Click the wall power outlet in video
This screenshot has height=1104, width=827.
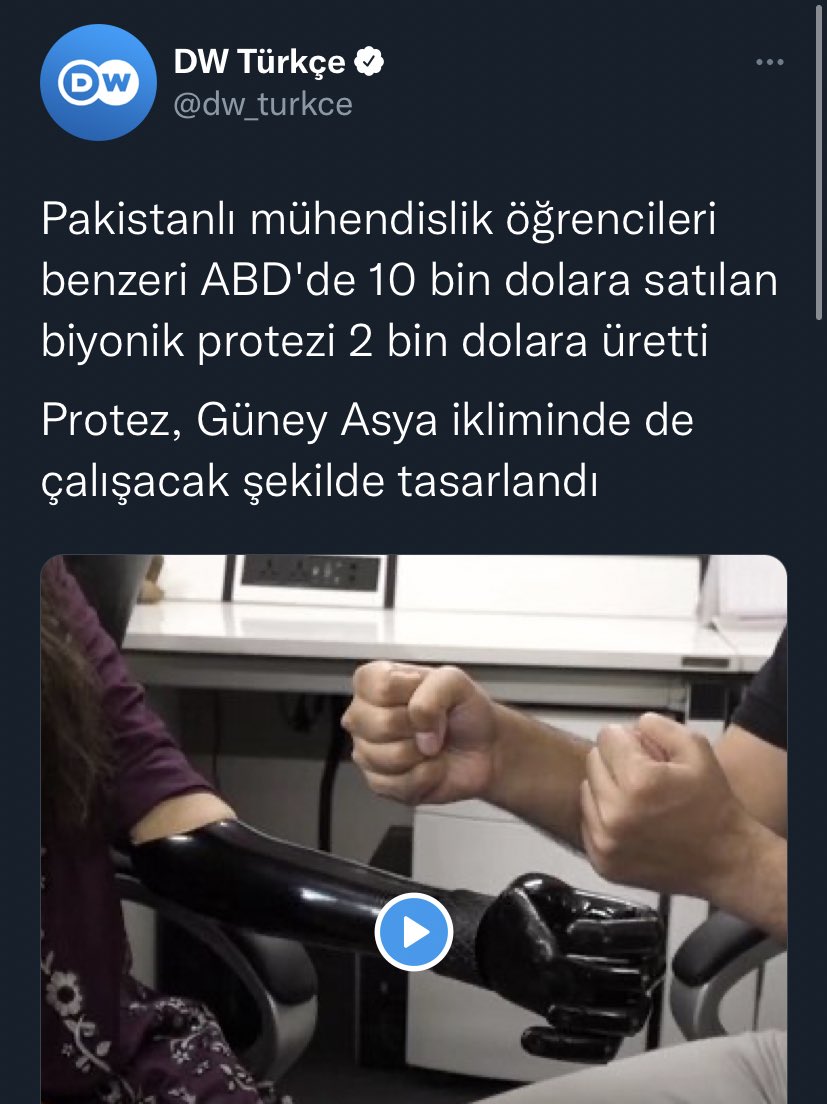pos(310,577)
